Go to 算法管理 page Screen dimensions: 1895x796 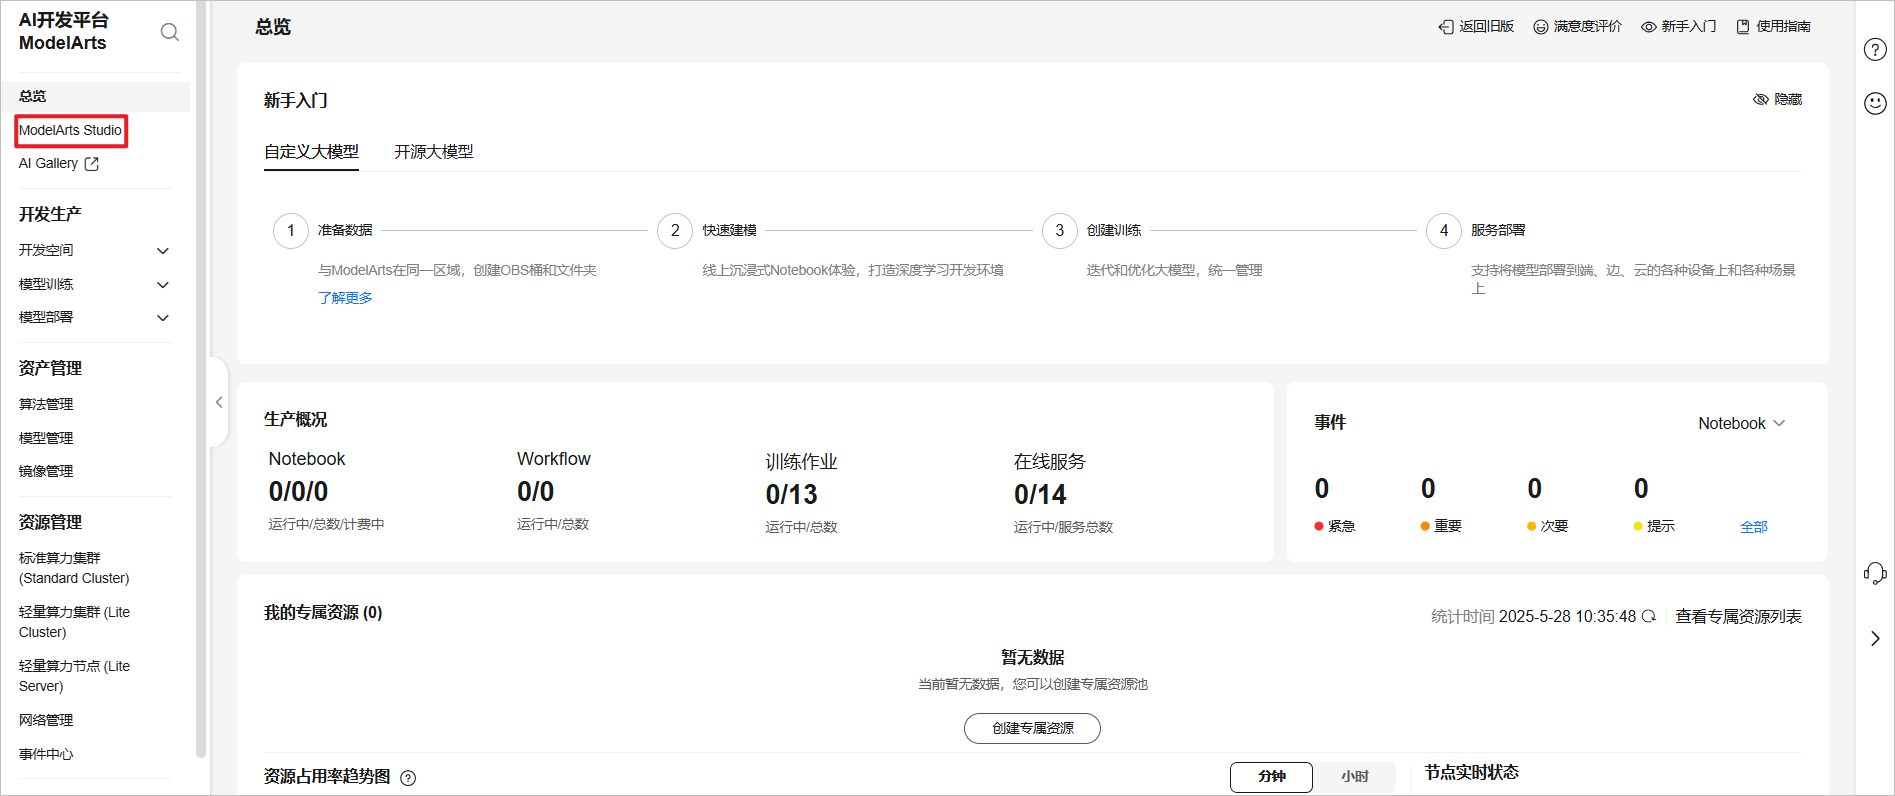pyautogui.click(x=46, y=404)
